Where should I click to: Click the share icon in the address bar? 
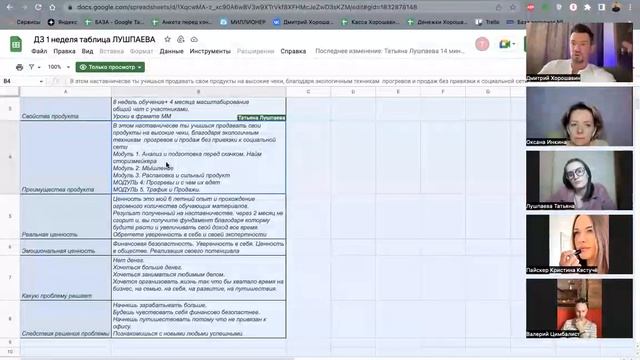tap(498, 7)
